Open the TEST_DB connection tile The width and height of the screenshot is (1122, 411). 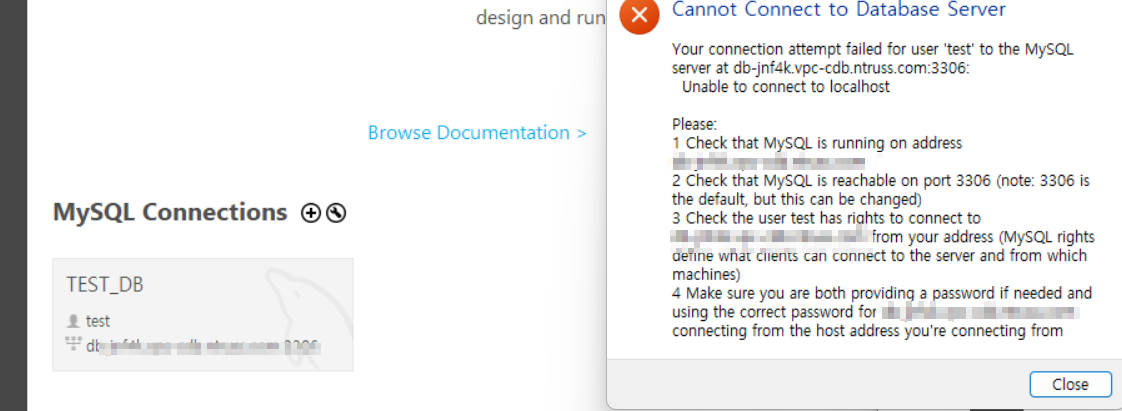tap(203, 314)
